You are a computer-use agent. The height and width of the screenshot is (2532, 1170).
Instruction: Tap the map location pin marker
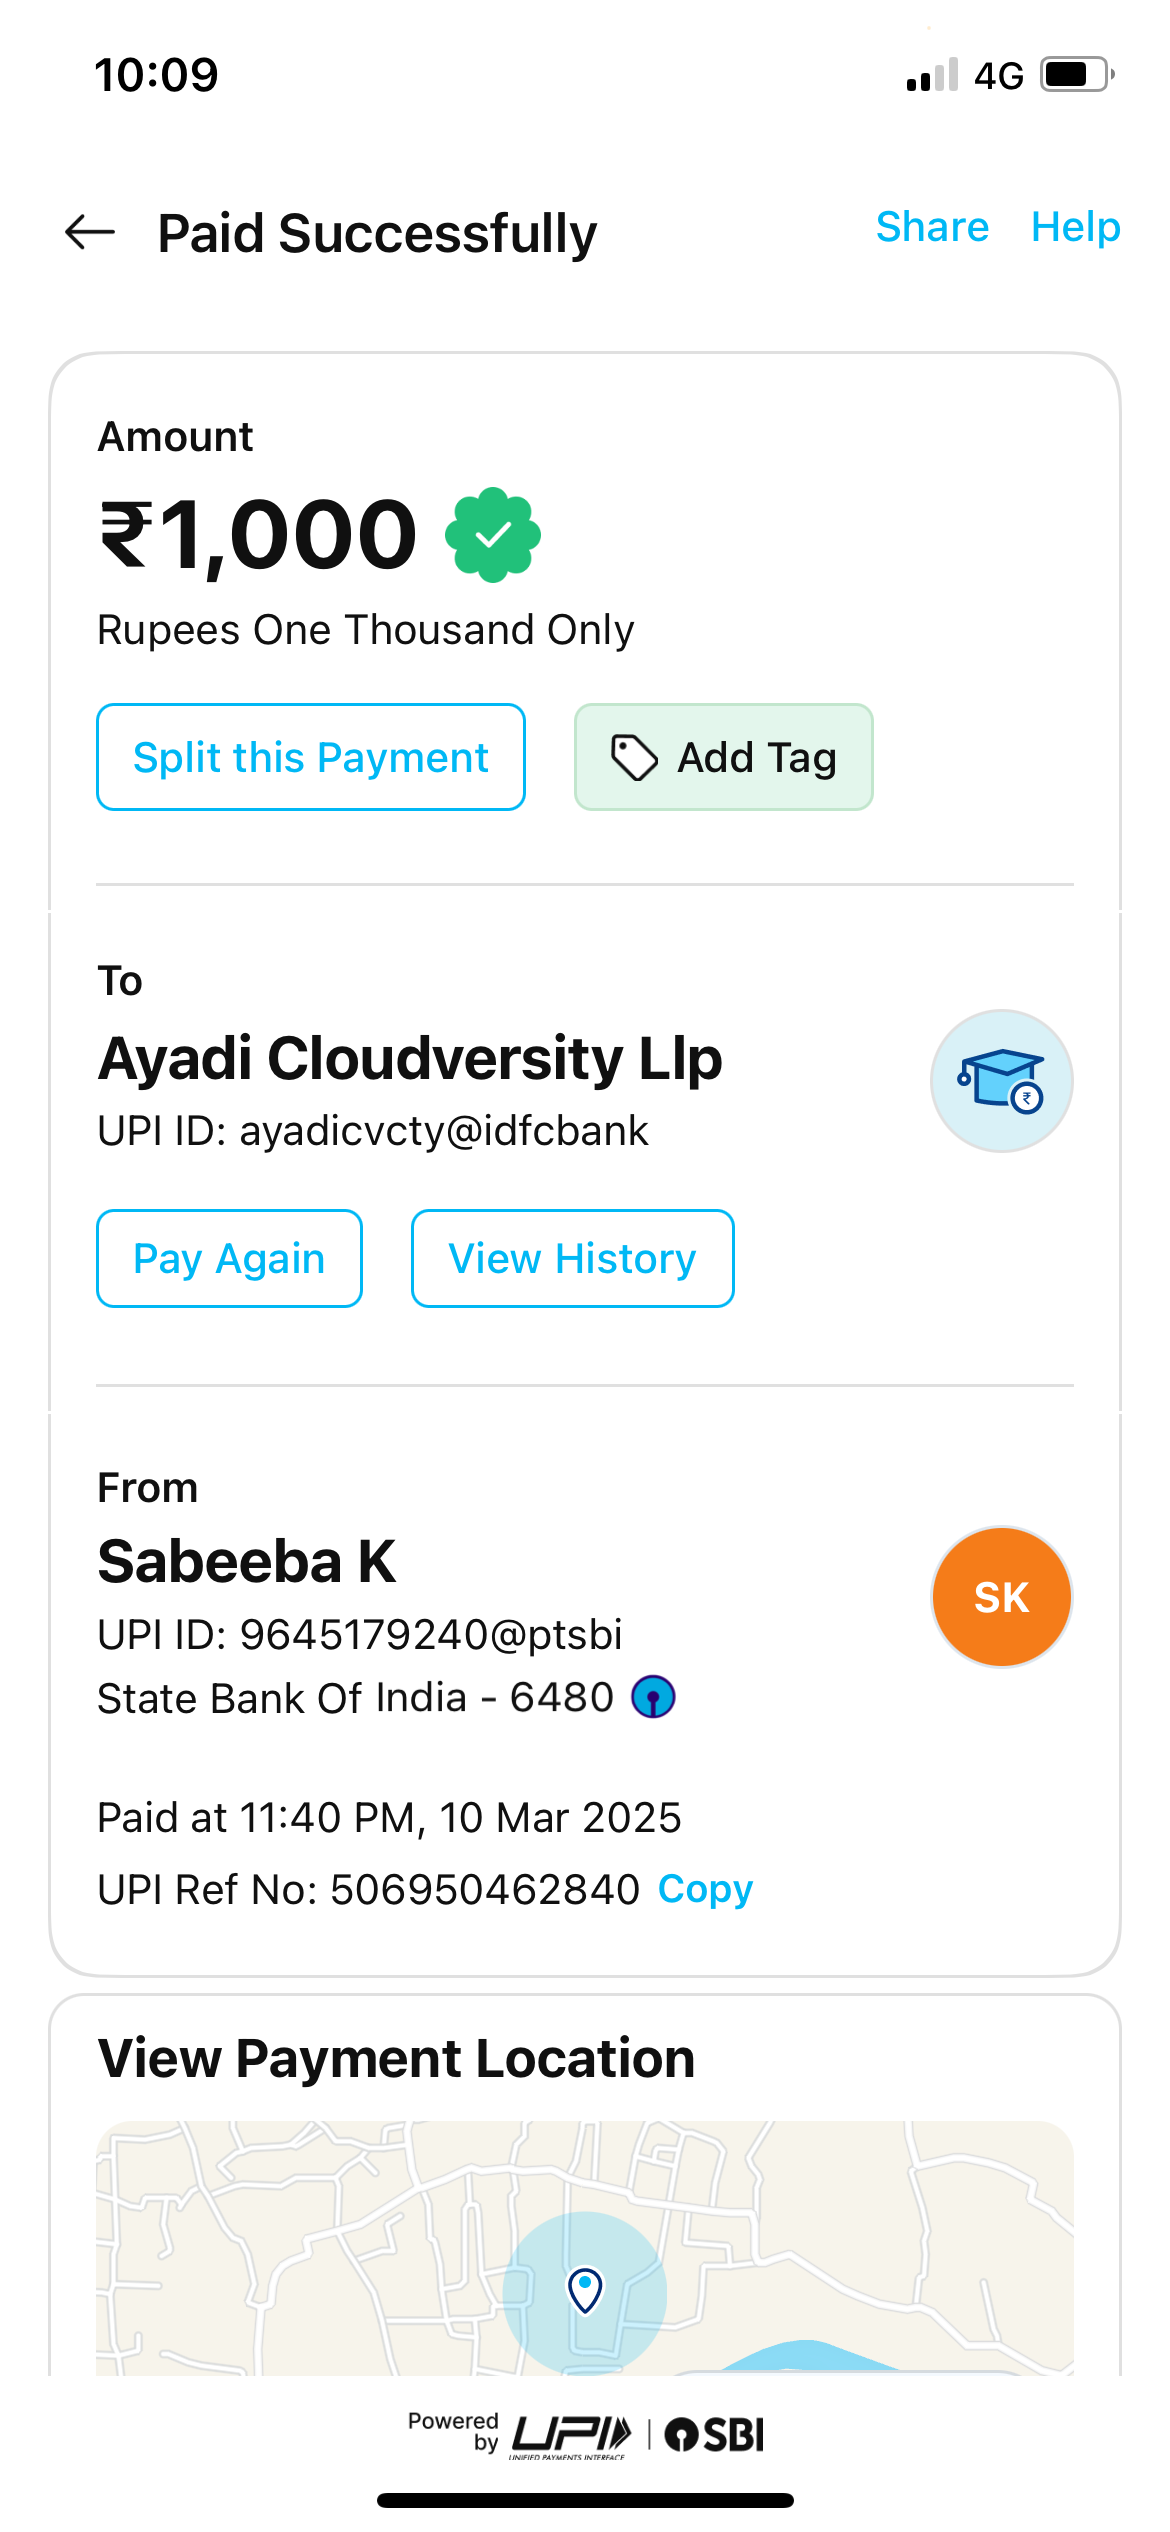(x=585, y=2289)
